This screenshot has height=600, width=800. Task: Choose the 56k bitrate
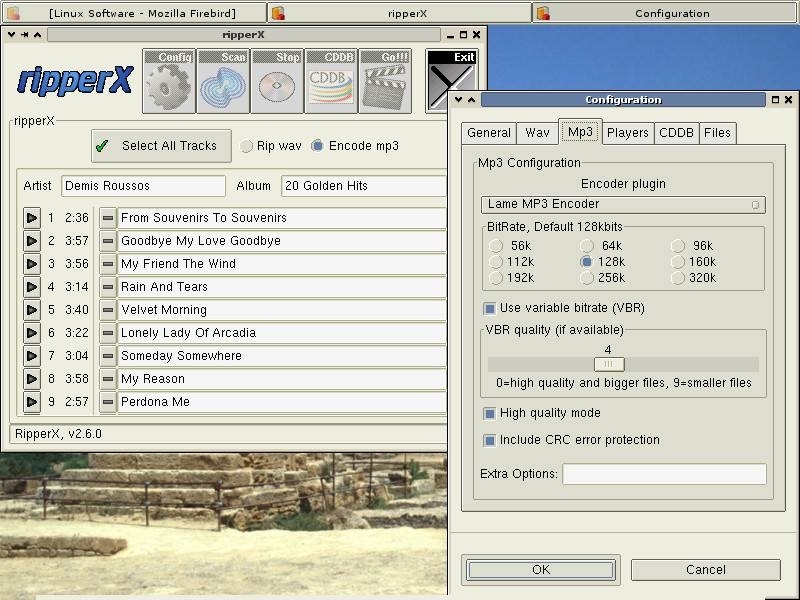(x=510, y=246)
